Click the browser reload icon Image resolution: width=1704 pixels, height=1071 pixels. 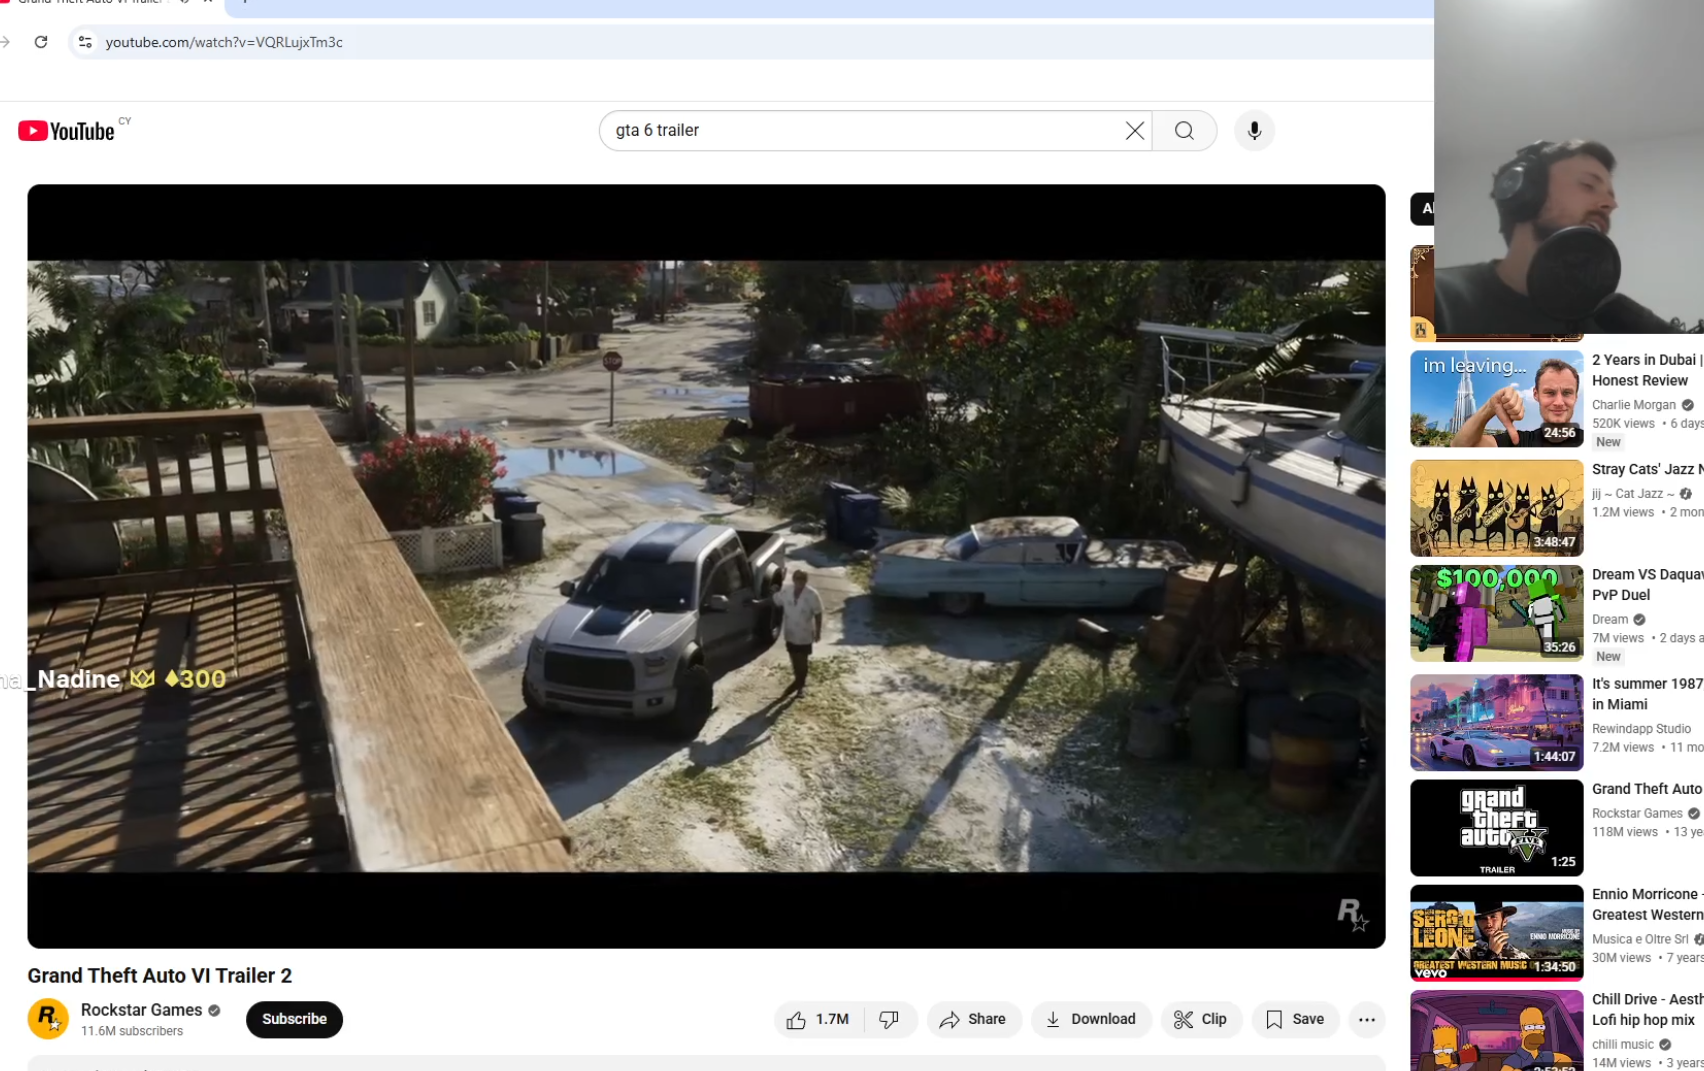click(41, 42)
